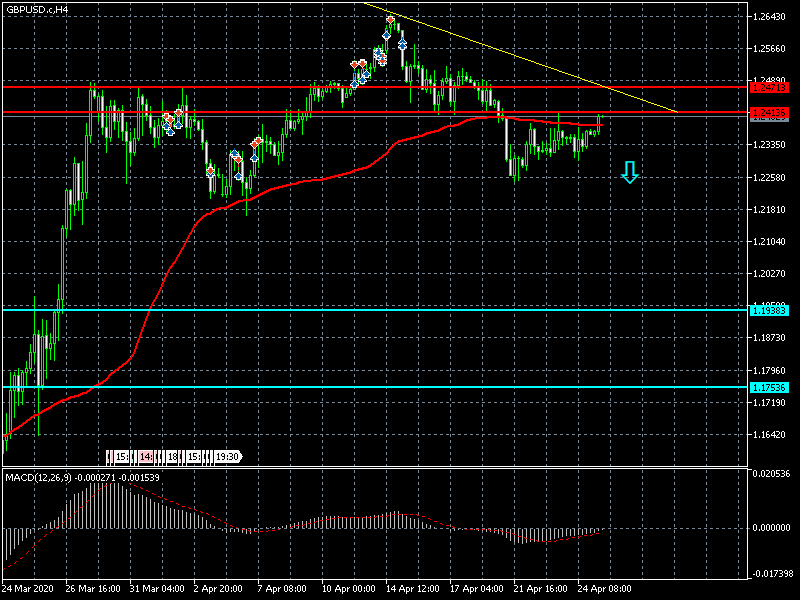Select the red 1.24136 price label
The height and width of the screenshot is (600, 800).
pos(769,112)
